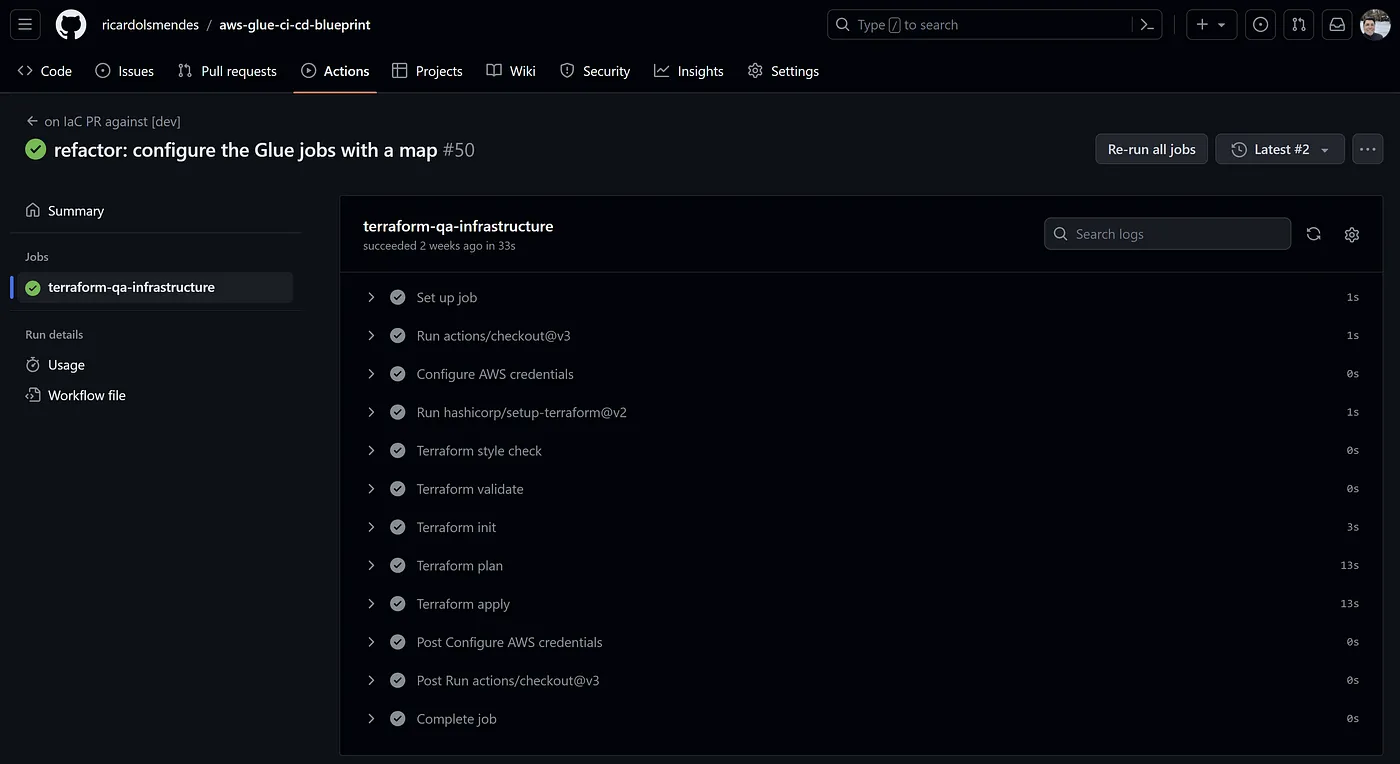This screenshot has width=1400, height=764.
Task: Click the refresh logs icon
Action: click(x=1313, y=234)
